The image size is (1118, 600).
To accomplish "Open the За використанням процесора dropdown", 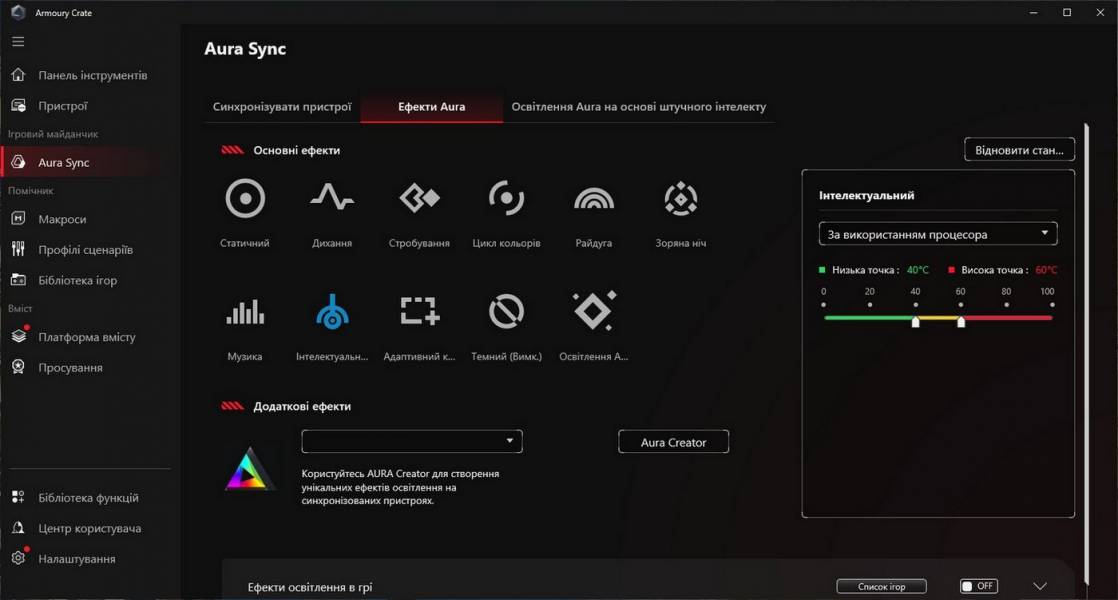I will pyautogui.click(x=938, y=234).
